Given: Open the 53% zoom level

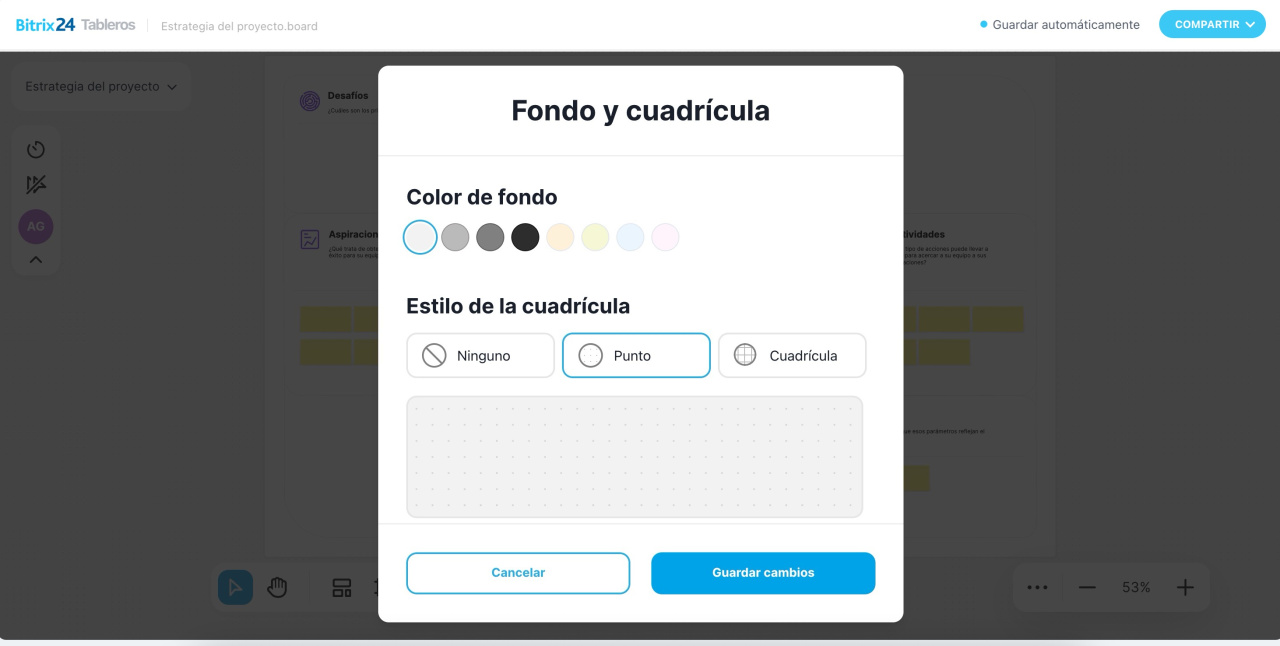Looking at the screenshot, I should (x=1136, y=588).
